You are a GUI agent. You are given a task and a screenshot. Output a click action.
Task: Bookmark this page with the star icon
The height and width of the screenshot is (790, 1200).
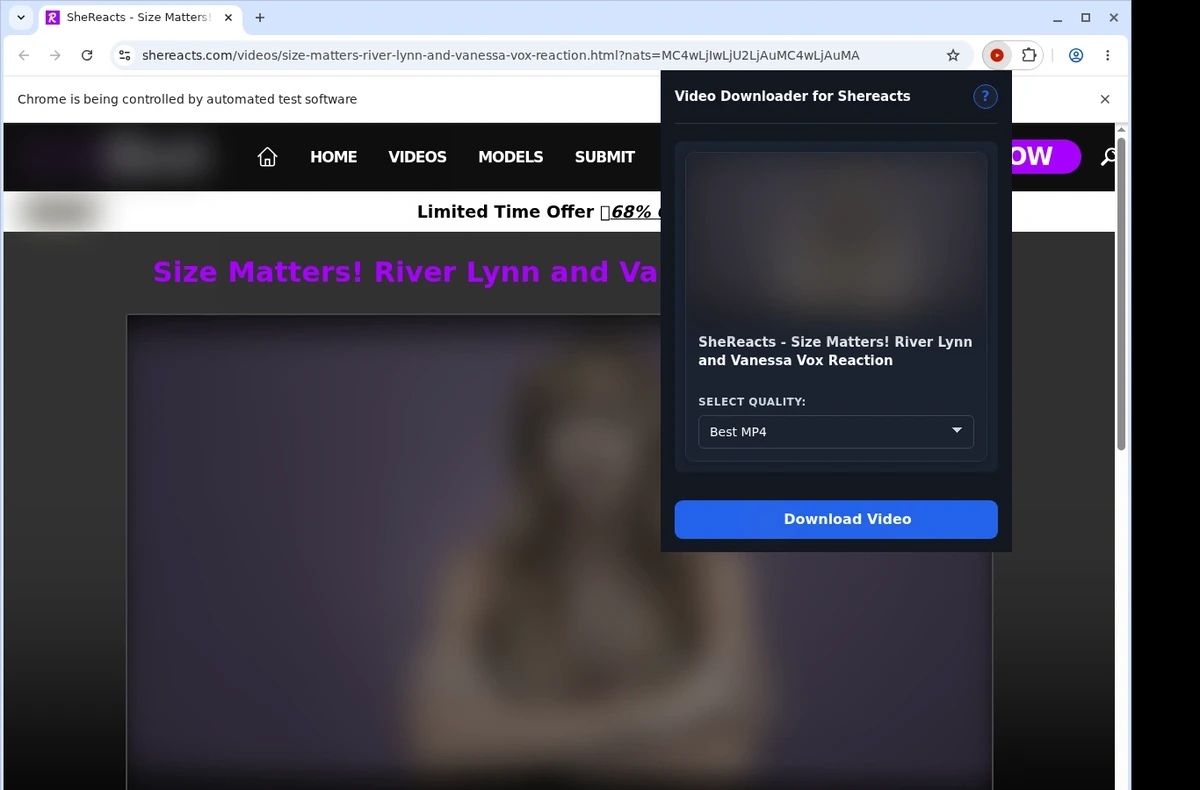point(953,56)
